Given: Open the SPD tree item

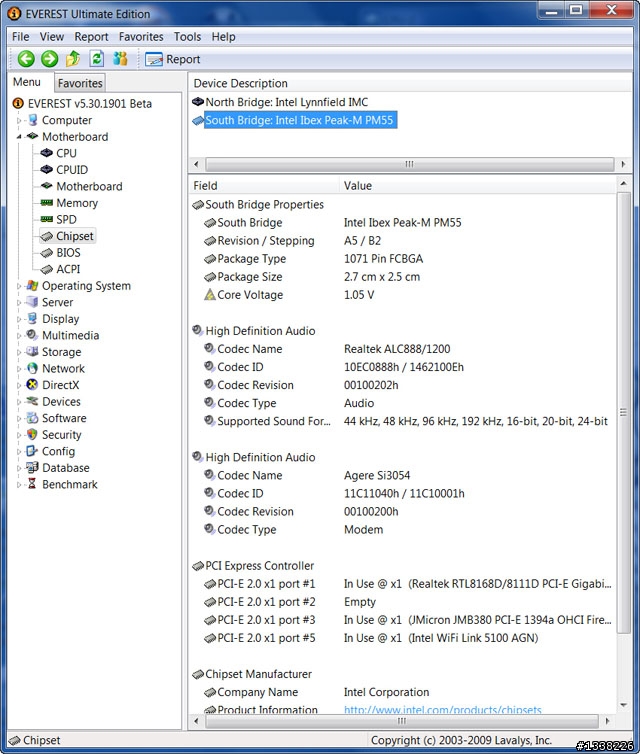Looking at the screenshot, I should (x=66, y=219).
